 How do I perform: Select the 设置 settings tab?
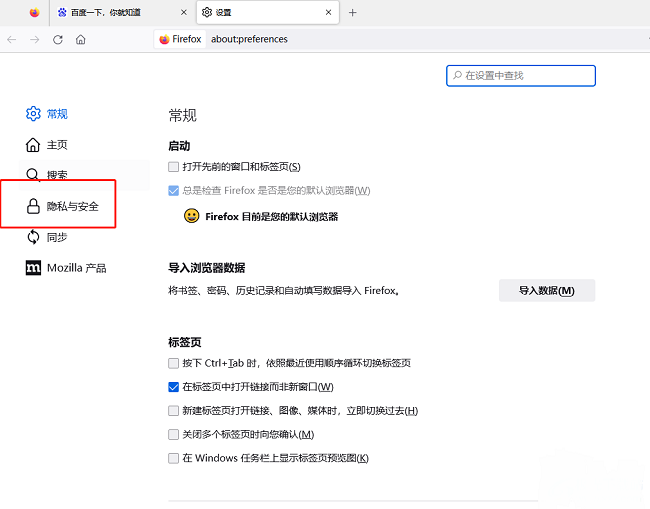268,12
